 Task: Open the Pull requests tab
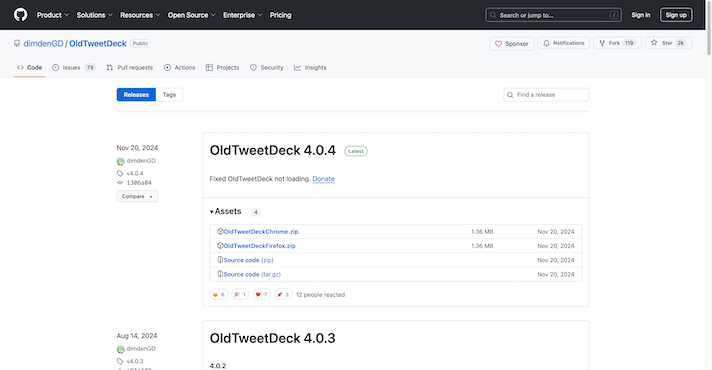tap(130, 68)
